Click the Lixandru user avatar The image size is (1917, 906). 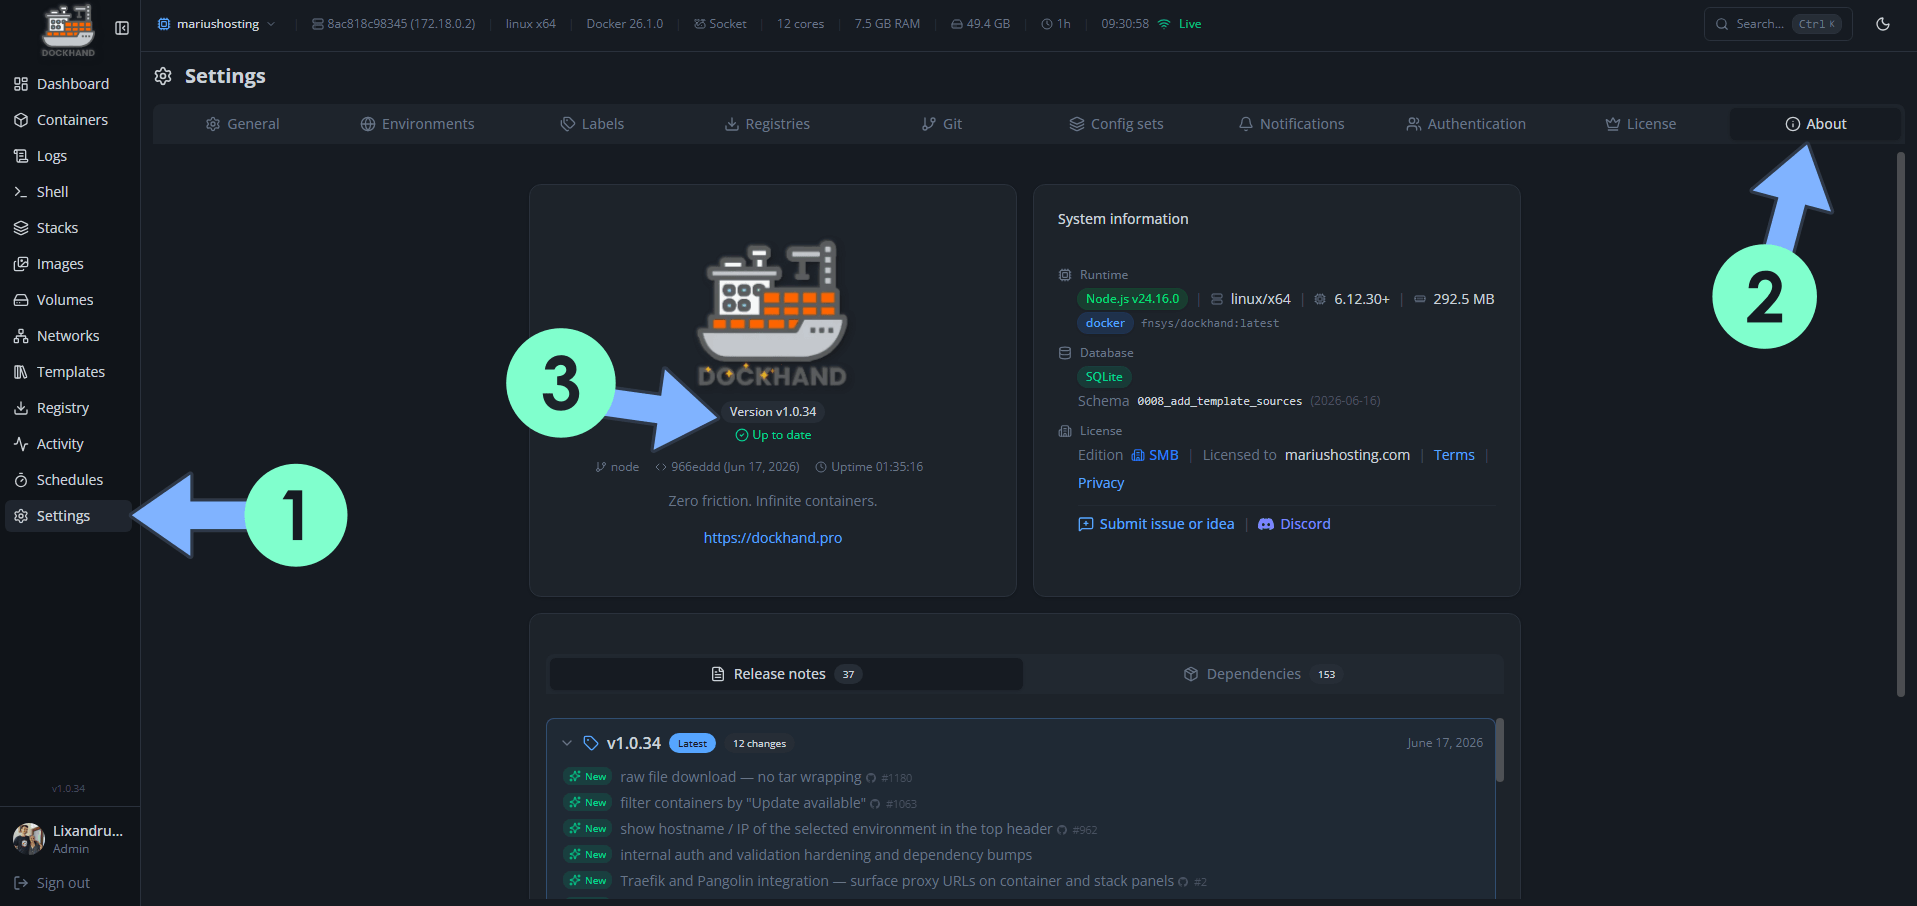point(29,839)
